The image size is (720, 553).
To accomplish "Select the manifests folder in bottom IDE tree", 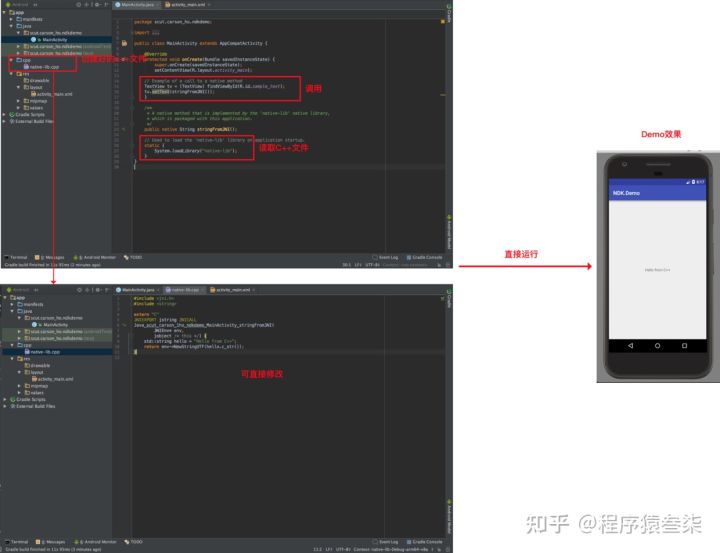I will pyautogui.click(x=31, y=305).
